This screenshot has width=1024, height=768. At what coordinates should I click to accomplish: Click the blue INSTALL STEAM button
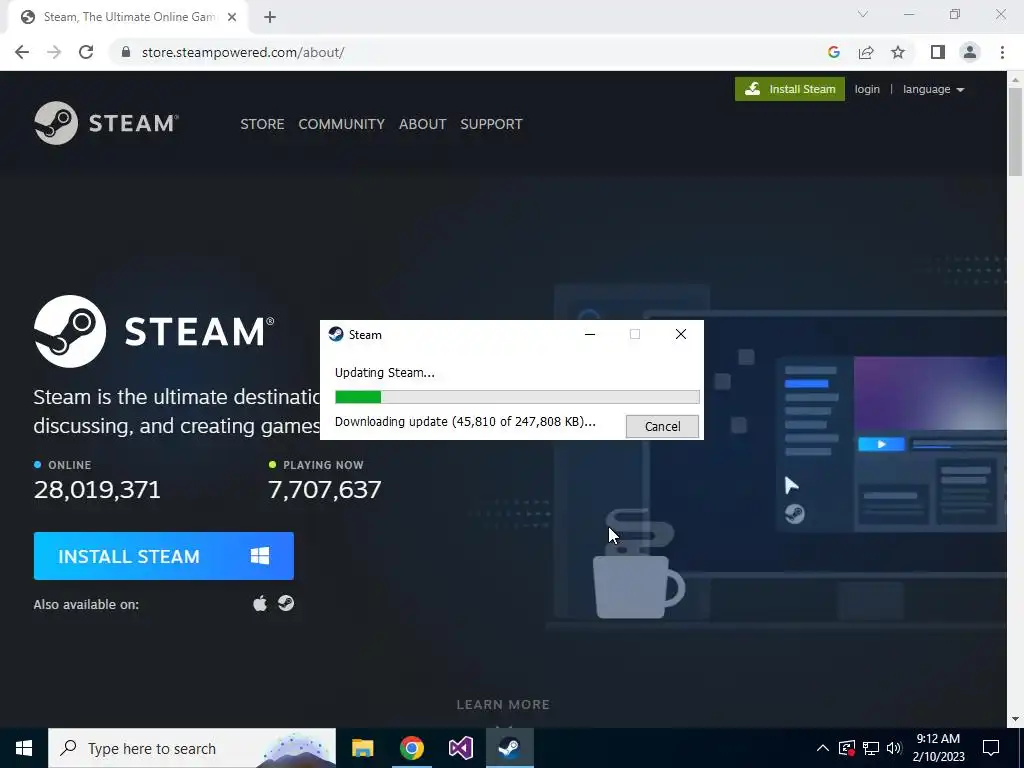coord(163,556)
